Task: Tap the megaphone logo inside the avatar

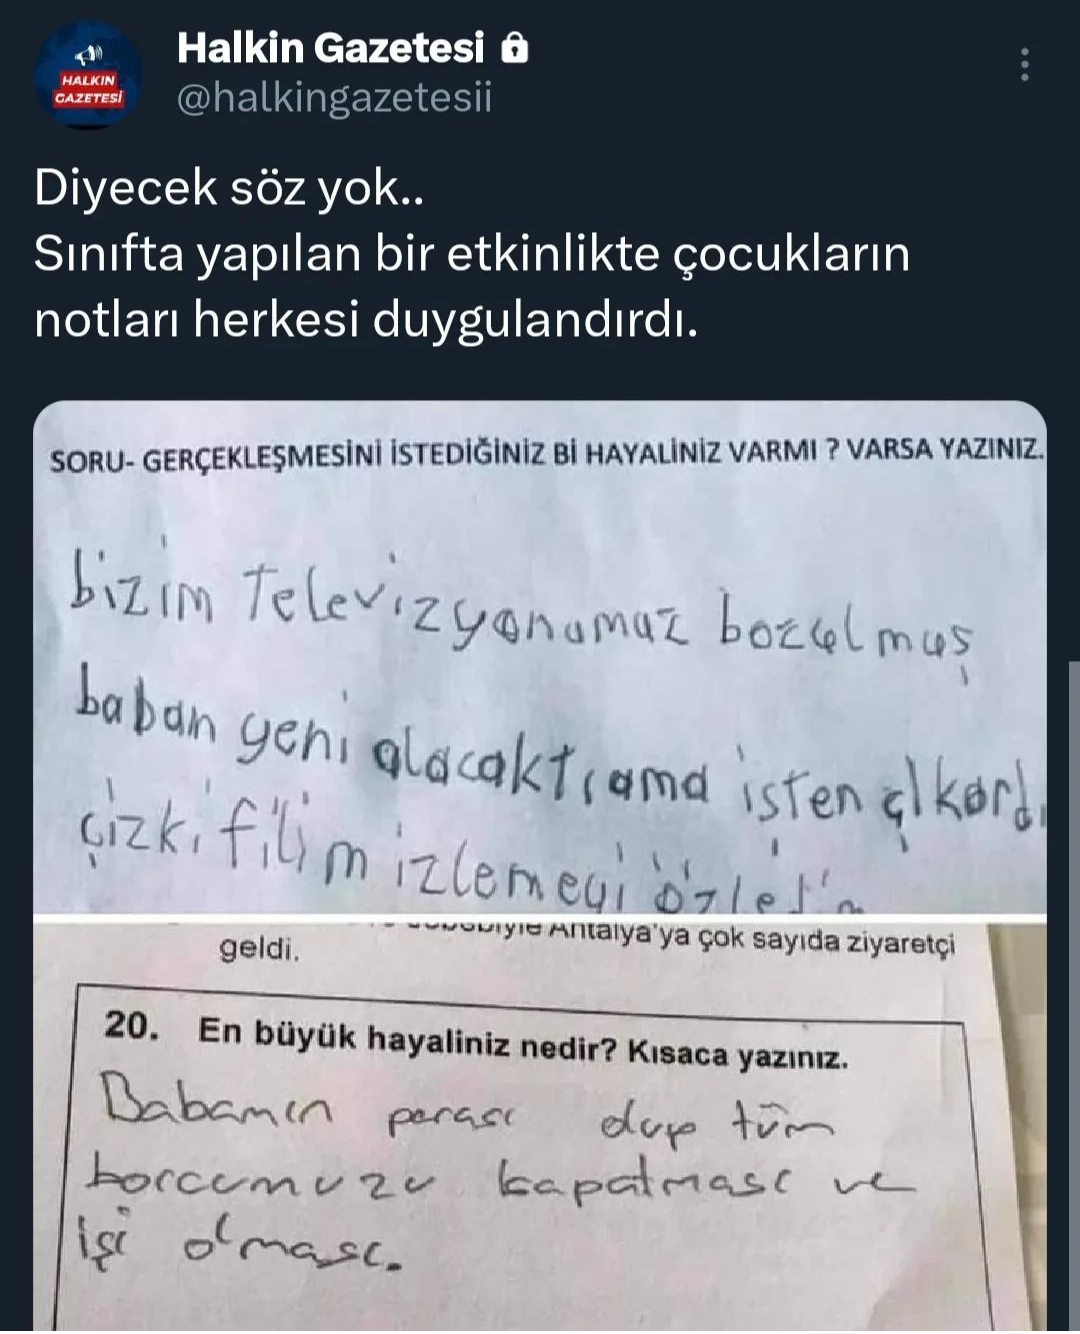Action: click(89, 54)
